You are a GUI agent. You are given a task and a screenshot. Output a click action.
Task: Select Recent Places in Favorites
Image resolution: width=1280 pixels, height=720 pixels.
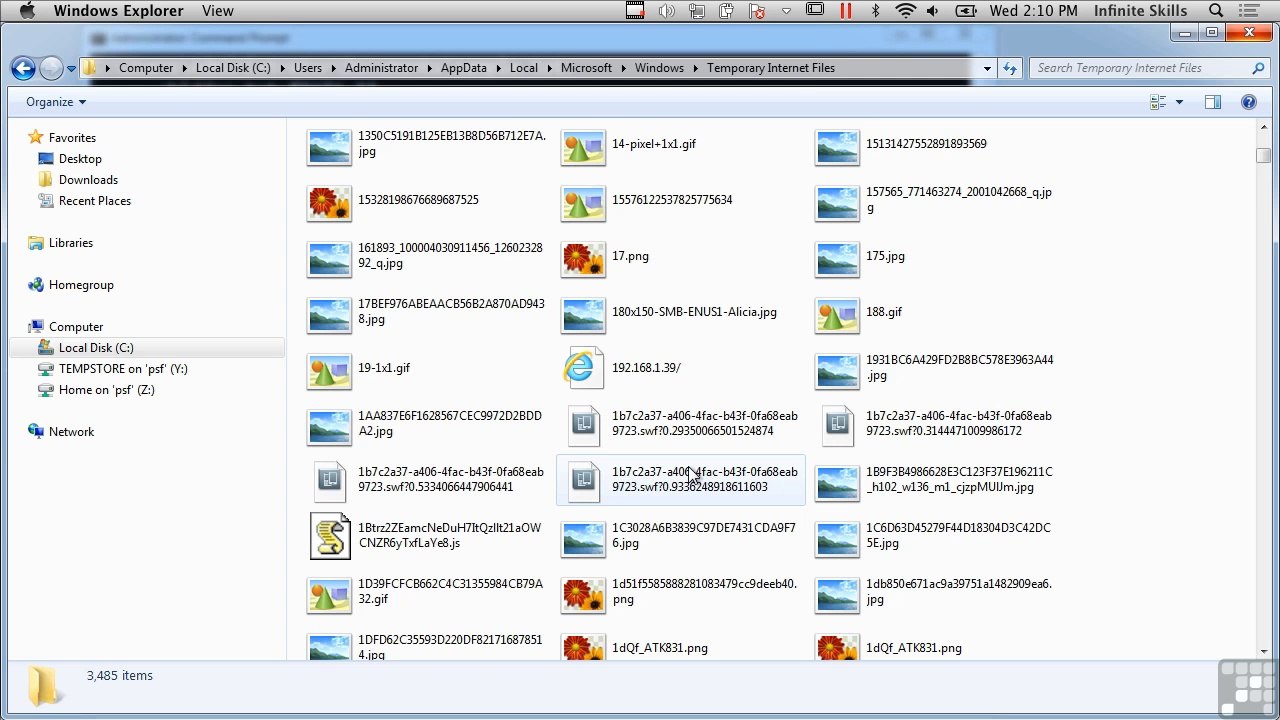coord(94,201)
